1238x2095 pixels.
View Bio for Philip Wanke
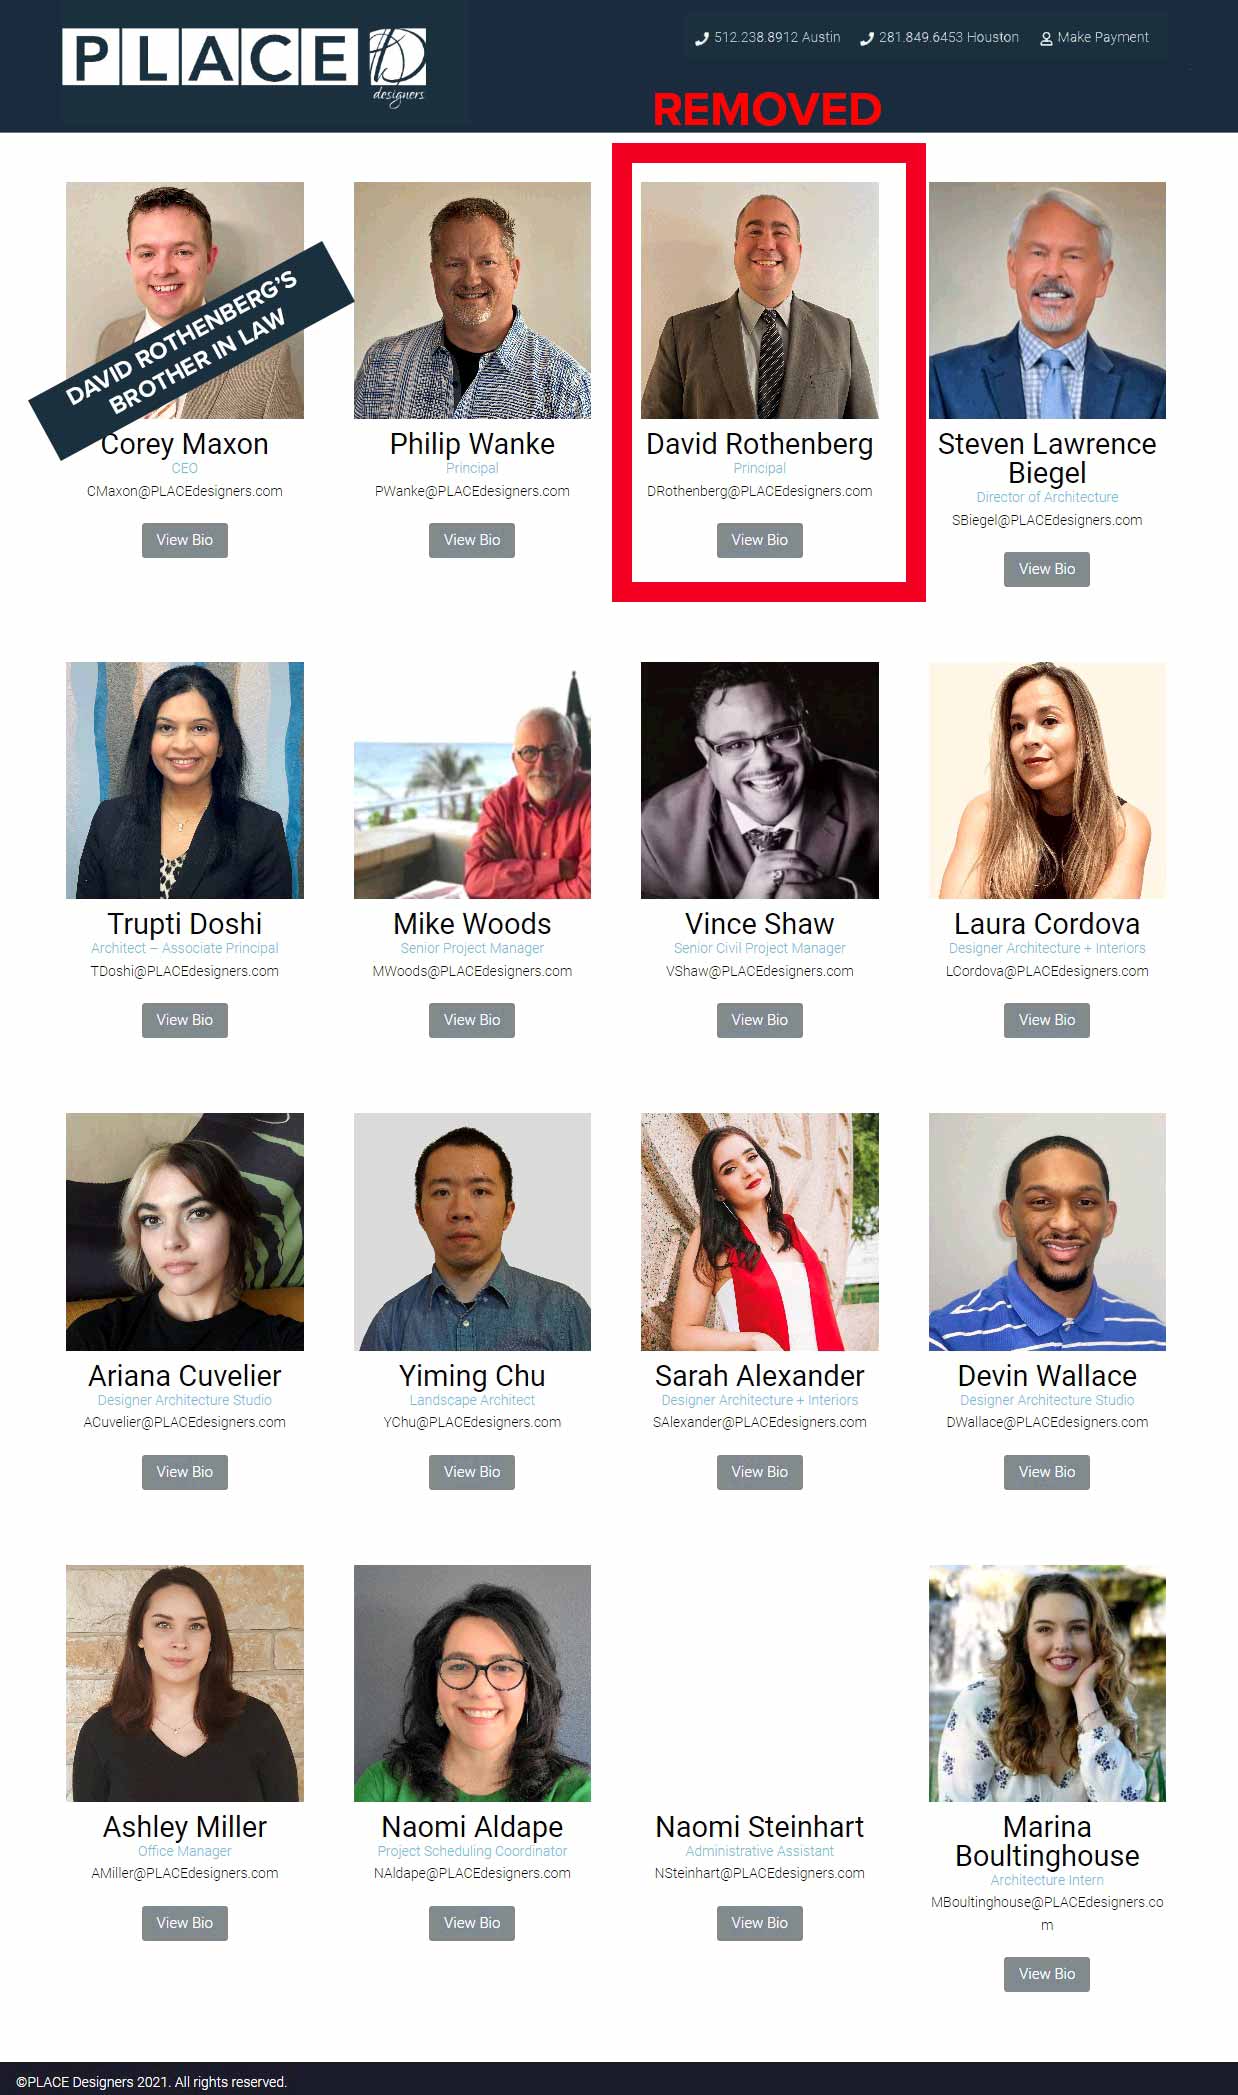tap(472, 540)
